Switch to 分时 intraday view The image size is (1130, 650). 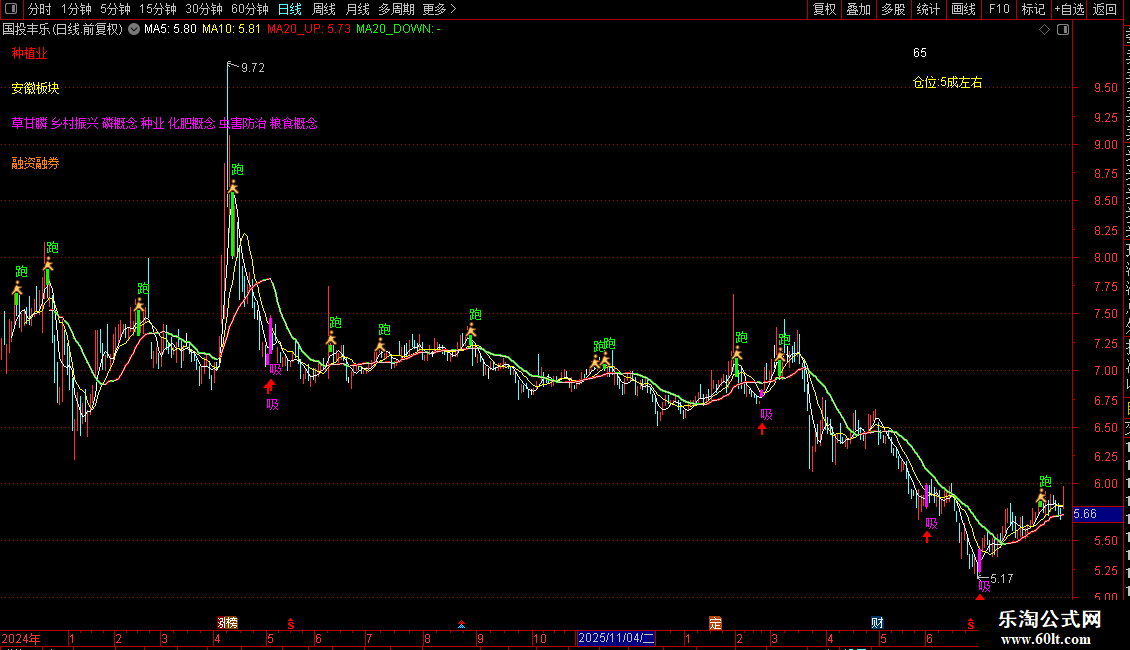click(39, 9)
